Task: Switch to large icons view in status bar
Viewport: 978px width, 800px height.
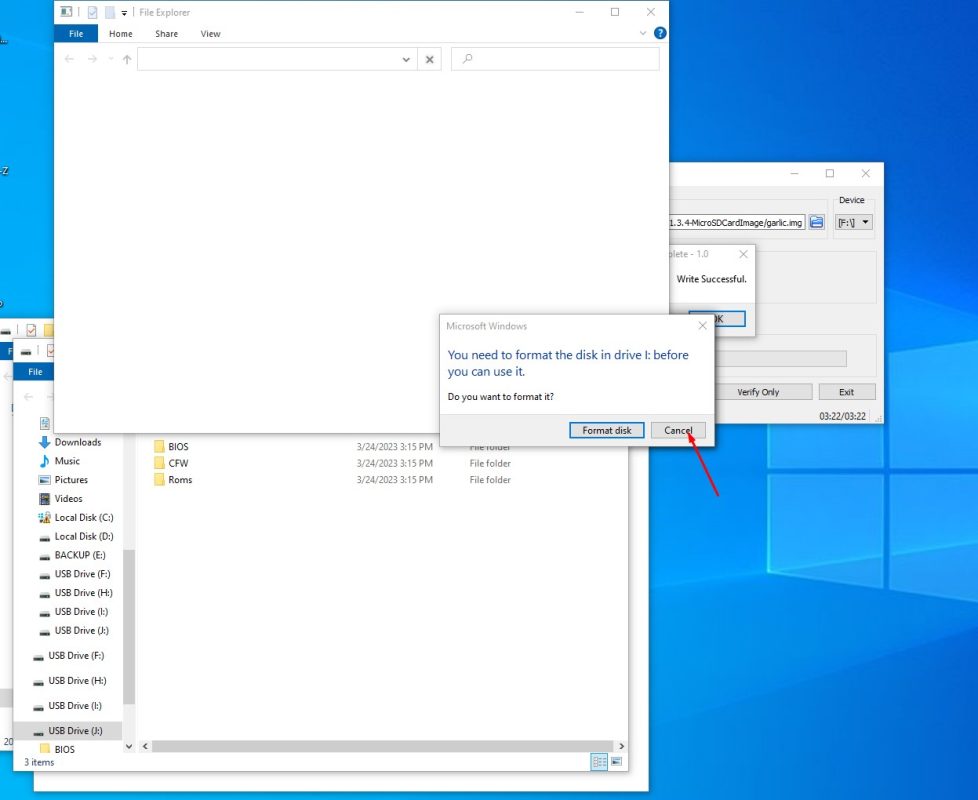Action: click(x=616, y=762)
